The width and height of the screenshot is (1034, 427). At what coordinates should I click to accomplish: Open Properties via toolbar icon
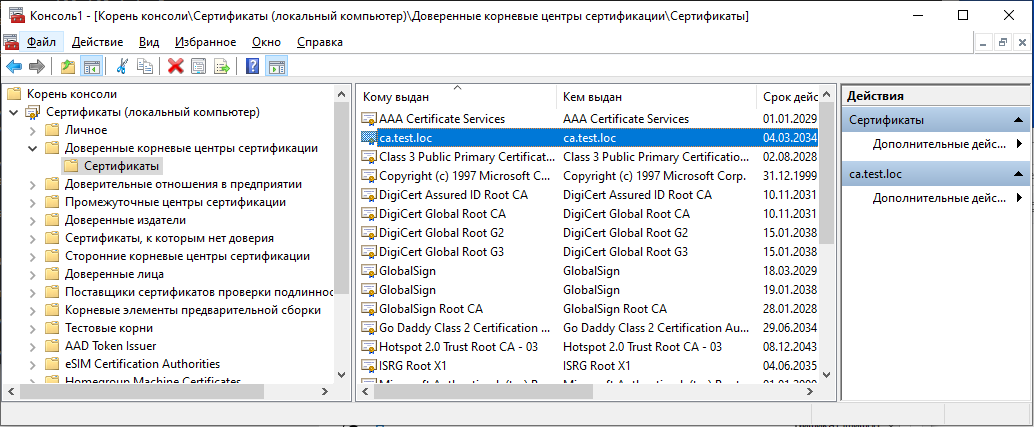pyautogui.click(x=198, y=67)
